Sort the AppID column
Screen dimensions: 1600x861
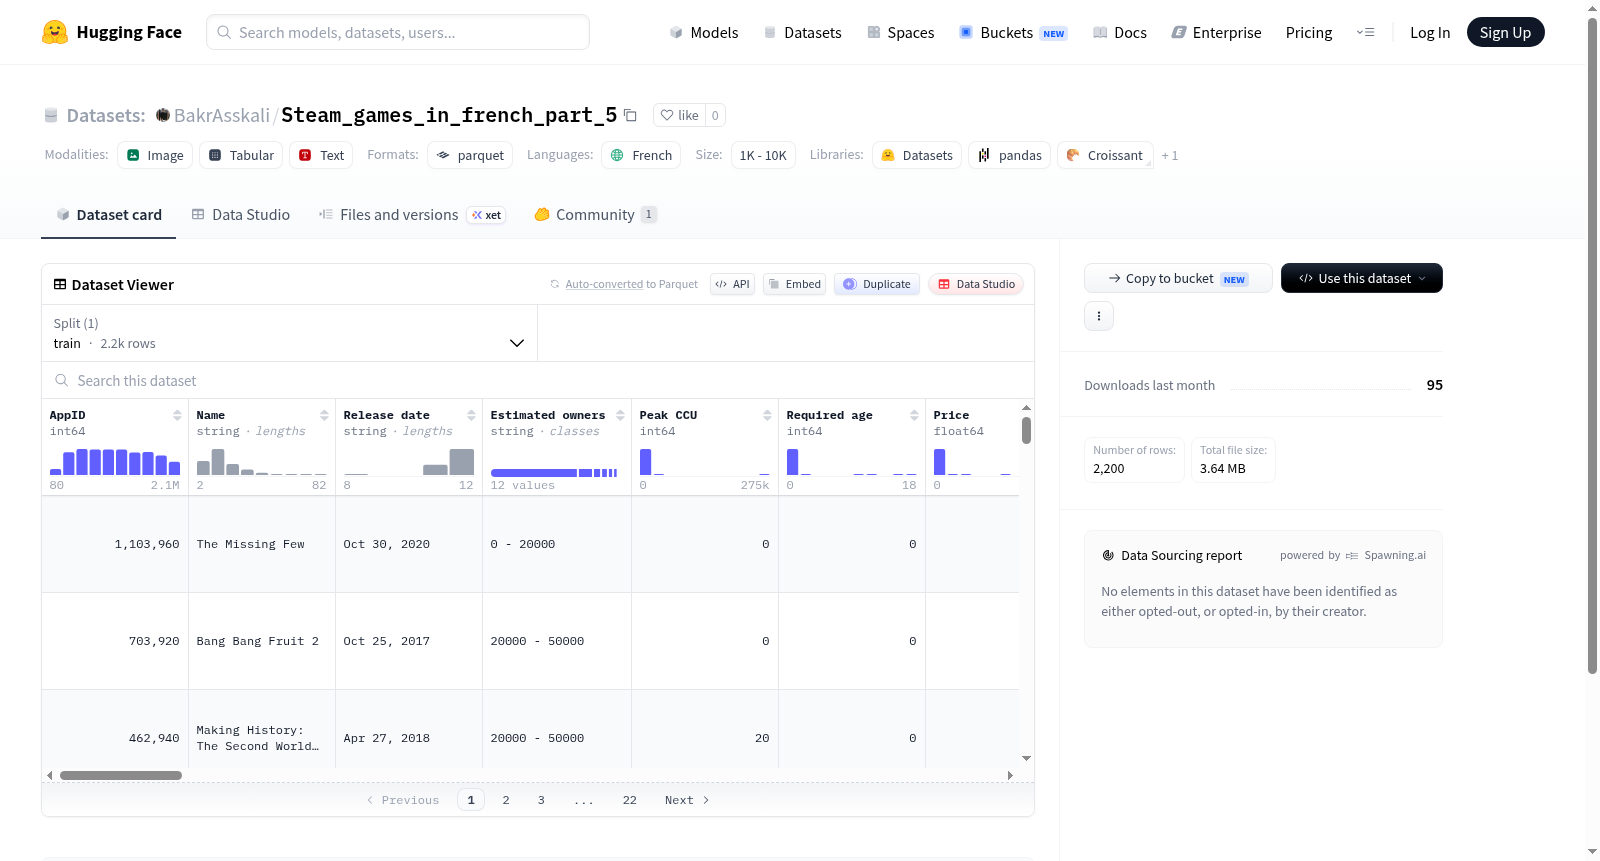coord(177,415)
